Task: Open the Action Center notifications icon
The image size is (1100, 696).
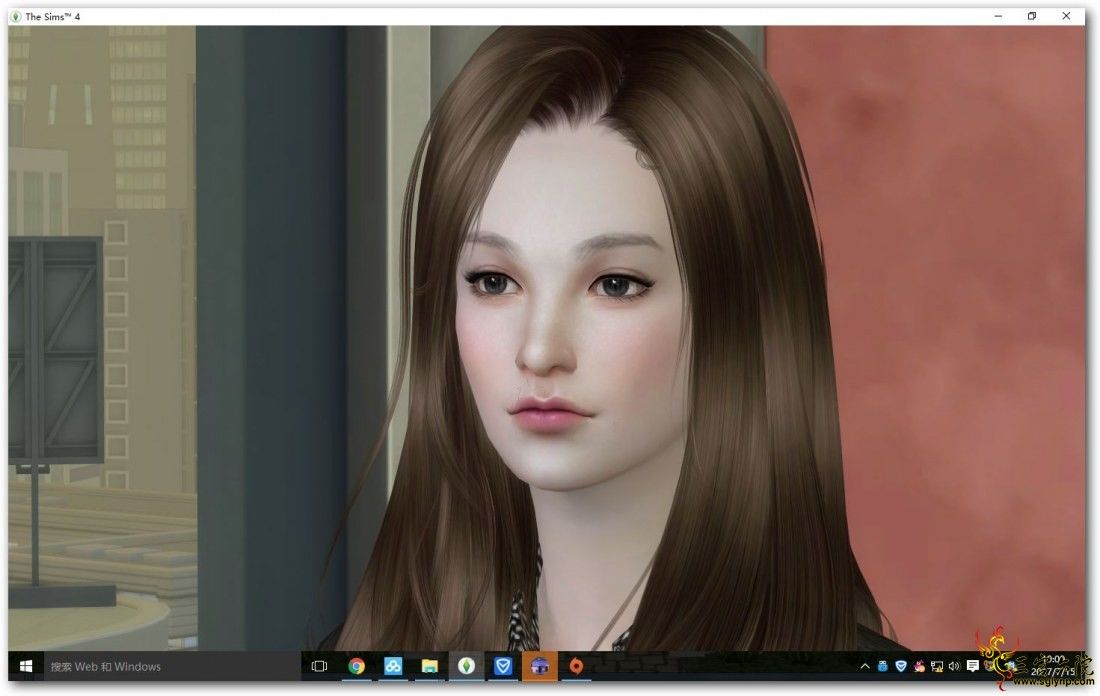Action: (972, 666)
